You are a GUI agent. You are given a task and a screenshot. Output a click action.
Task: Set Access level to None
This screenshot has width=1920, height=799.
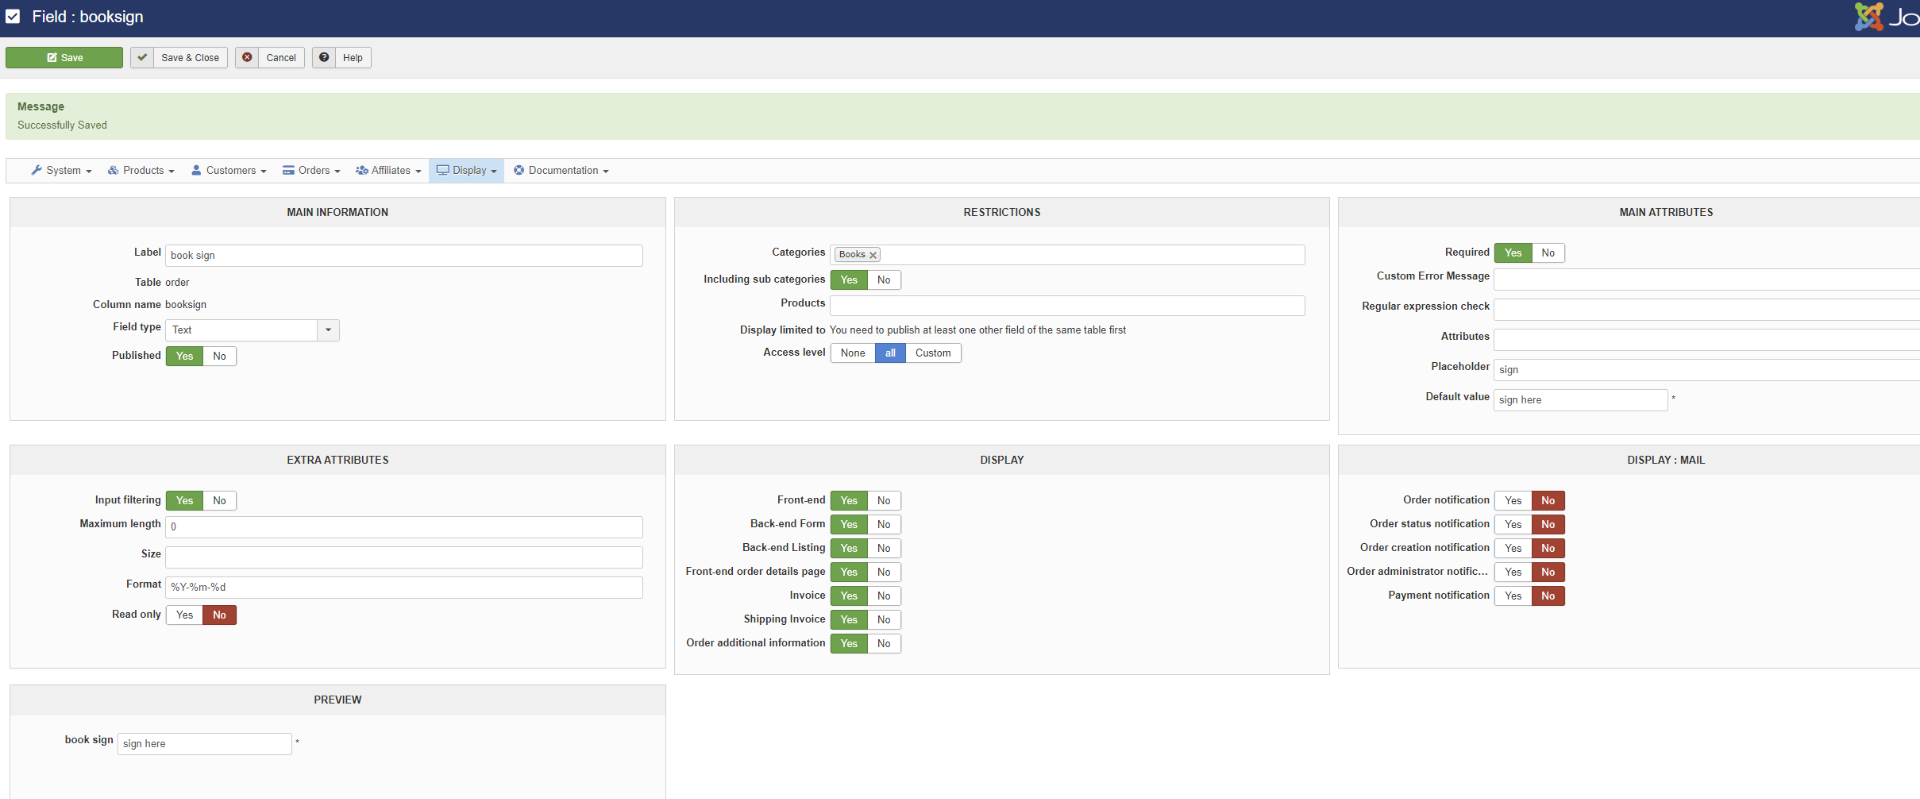853,353
